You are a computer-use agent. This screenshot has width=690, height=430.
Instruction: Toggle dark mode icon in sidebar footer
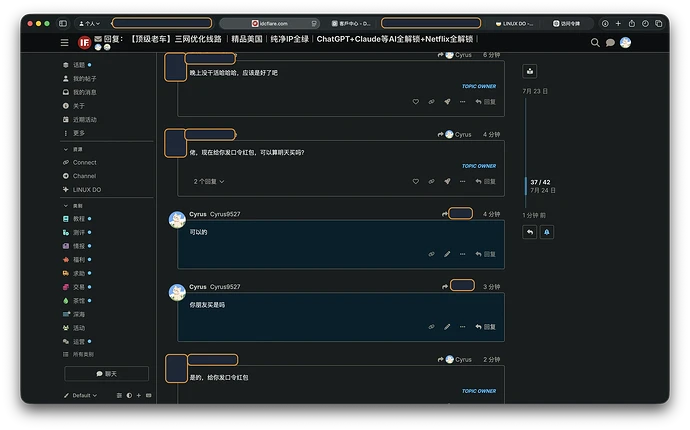pos(129,395)
